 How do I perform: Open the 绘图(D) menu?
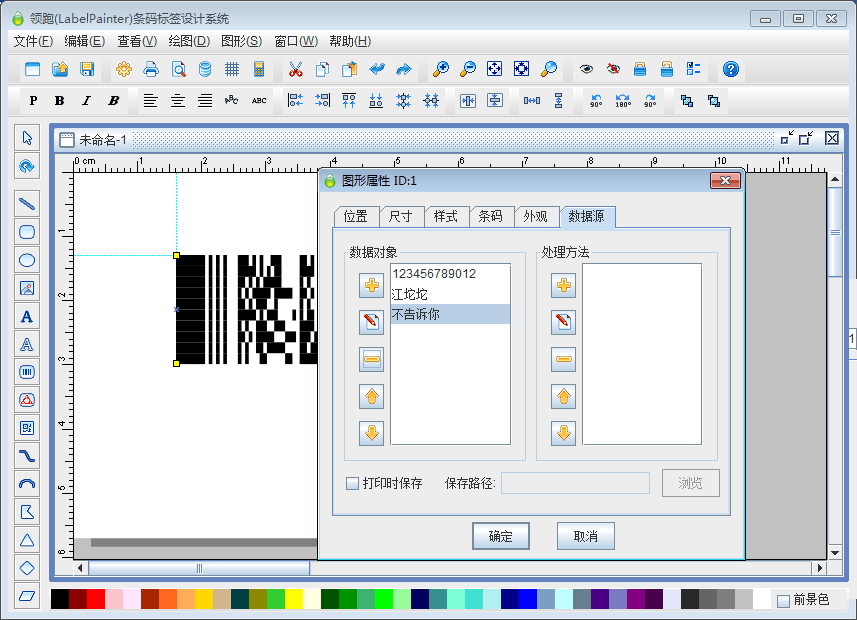click(x=189, y=41)
